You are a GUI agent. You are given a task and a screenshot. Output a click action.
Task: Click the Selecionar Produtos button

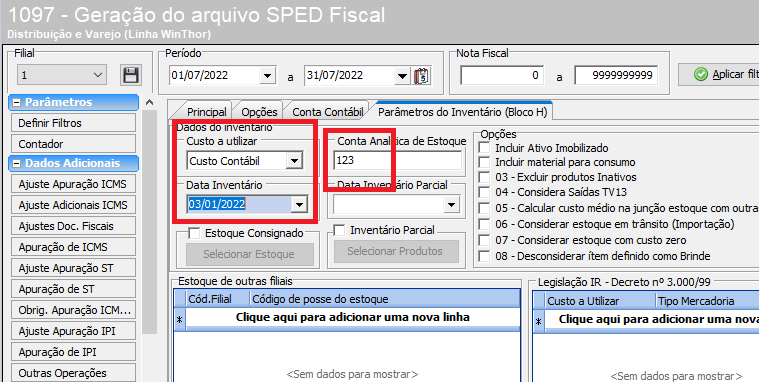tap(395, 251)
